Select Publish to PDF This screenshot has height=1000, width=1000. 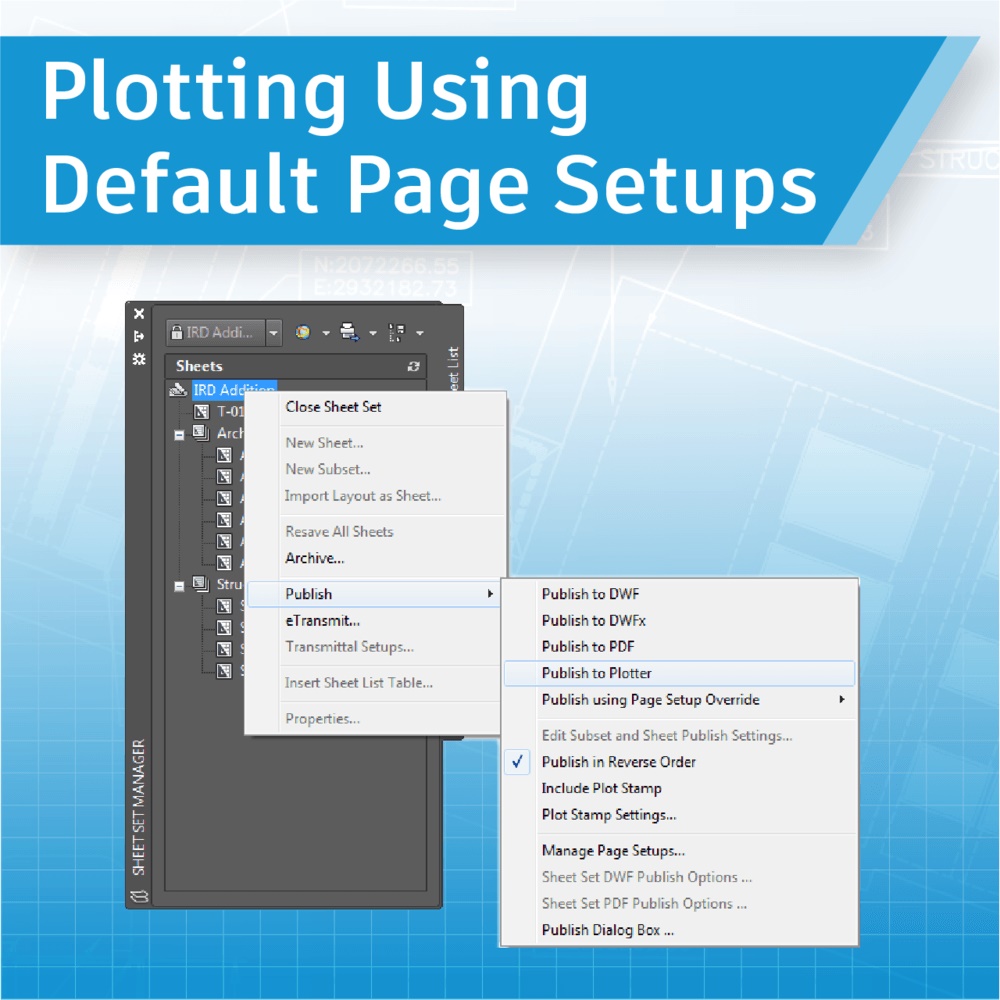coord(588,647)
